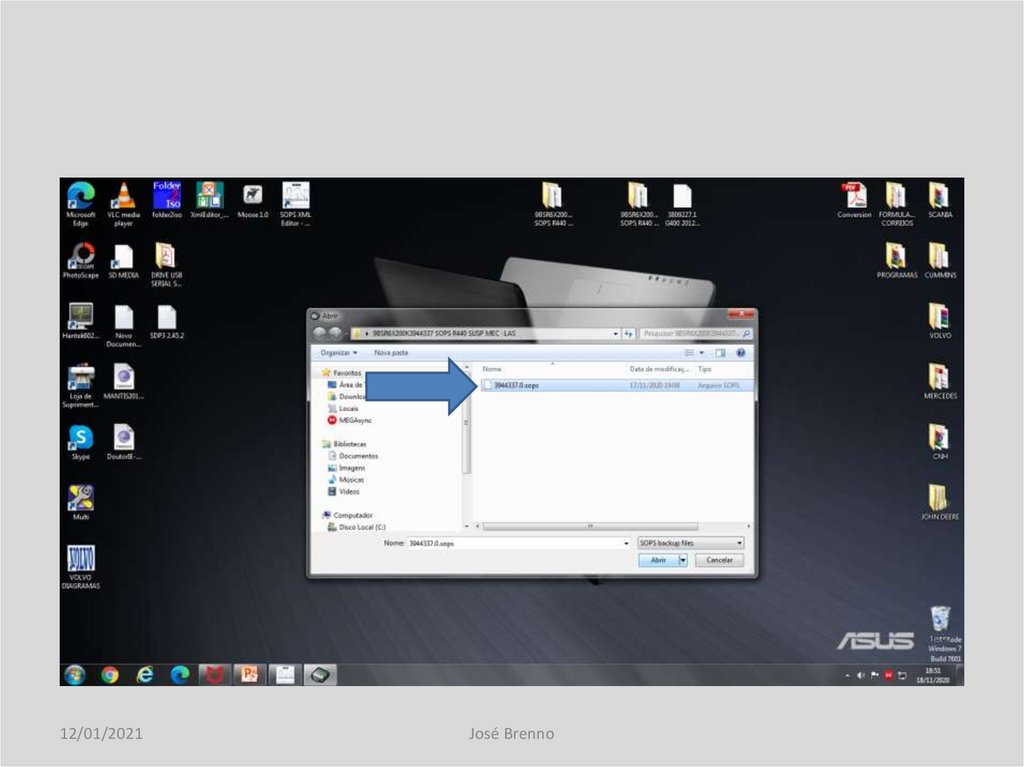Viewport: 1024px width, 767px height.
Task: Click the Cancelar button
Action: [719, 560]
